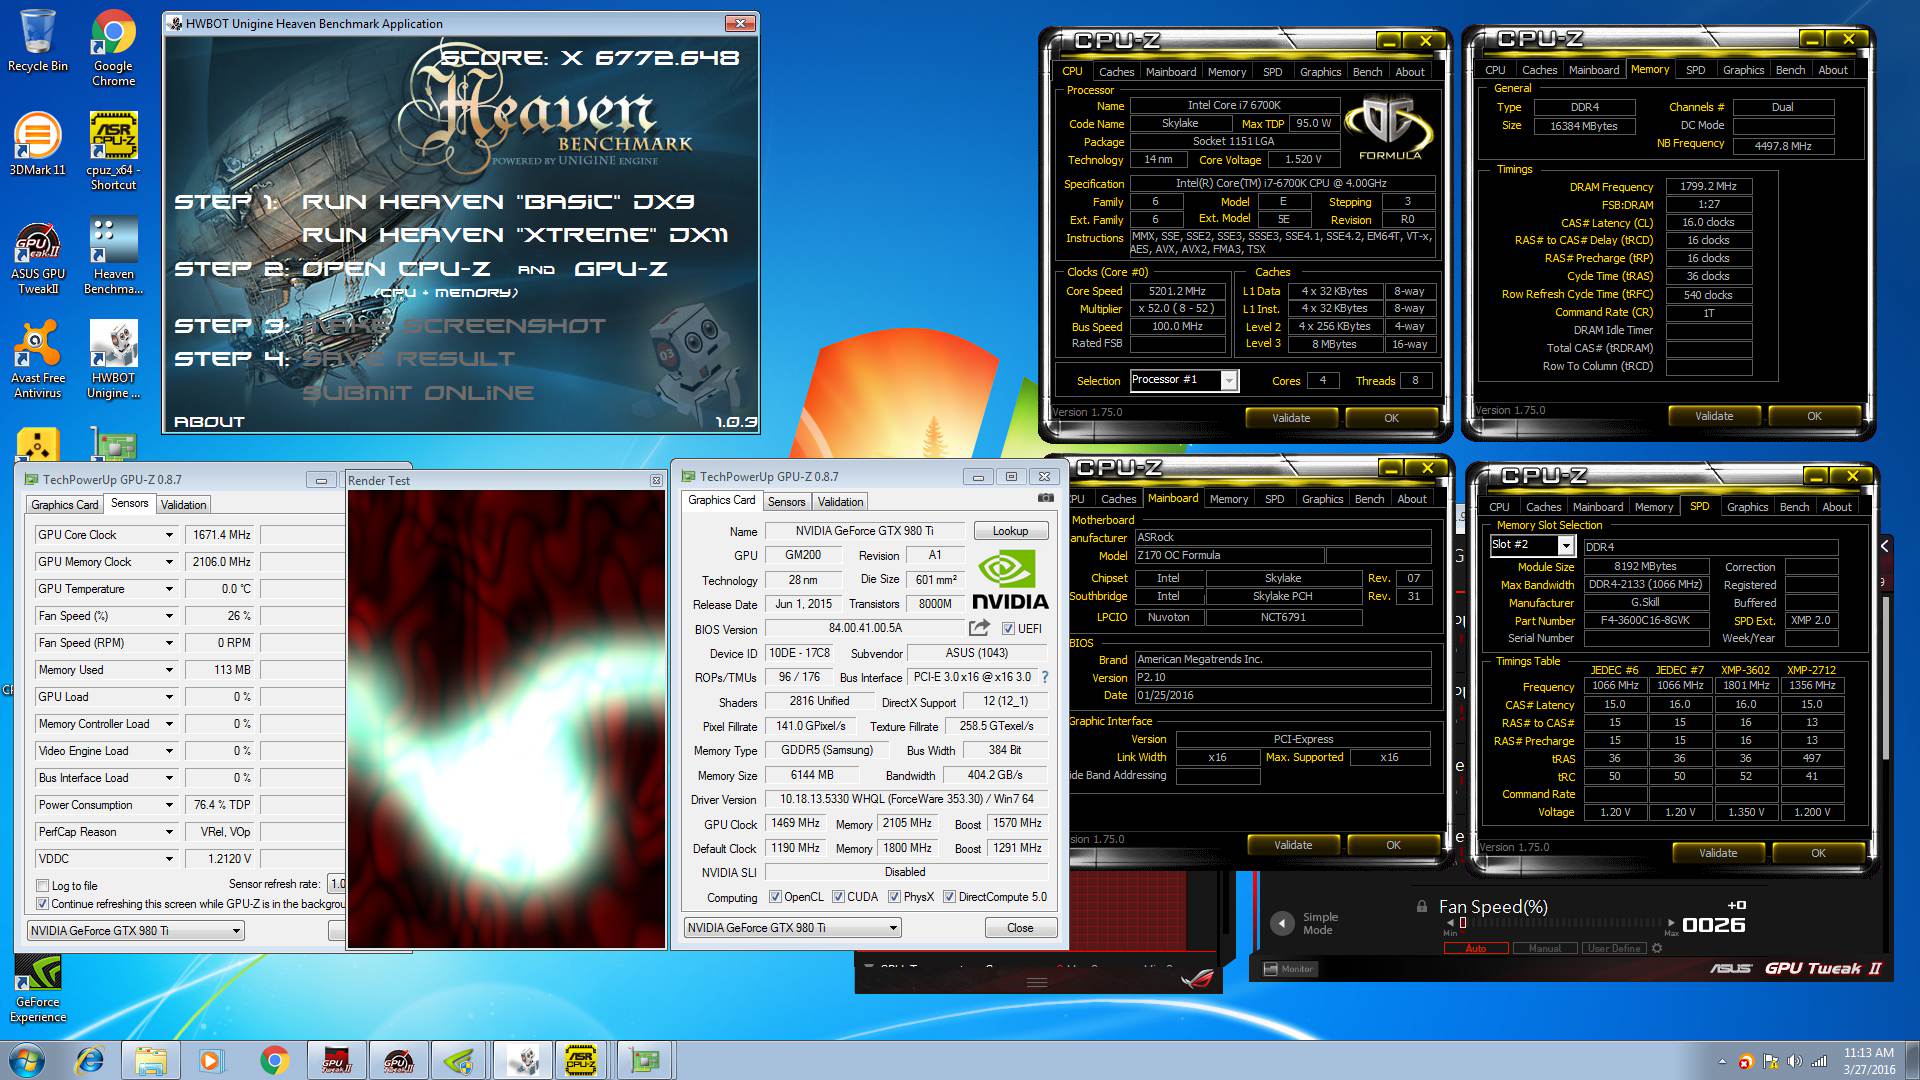Open the GPU selector dropdown beside the Close button
This screenshot has height=1080, width=1920.
(793, 928)
